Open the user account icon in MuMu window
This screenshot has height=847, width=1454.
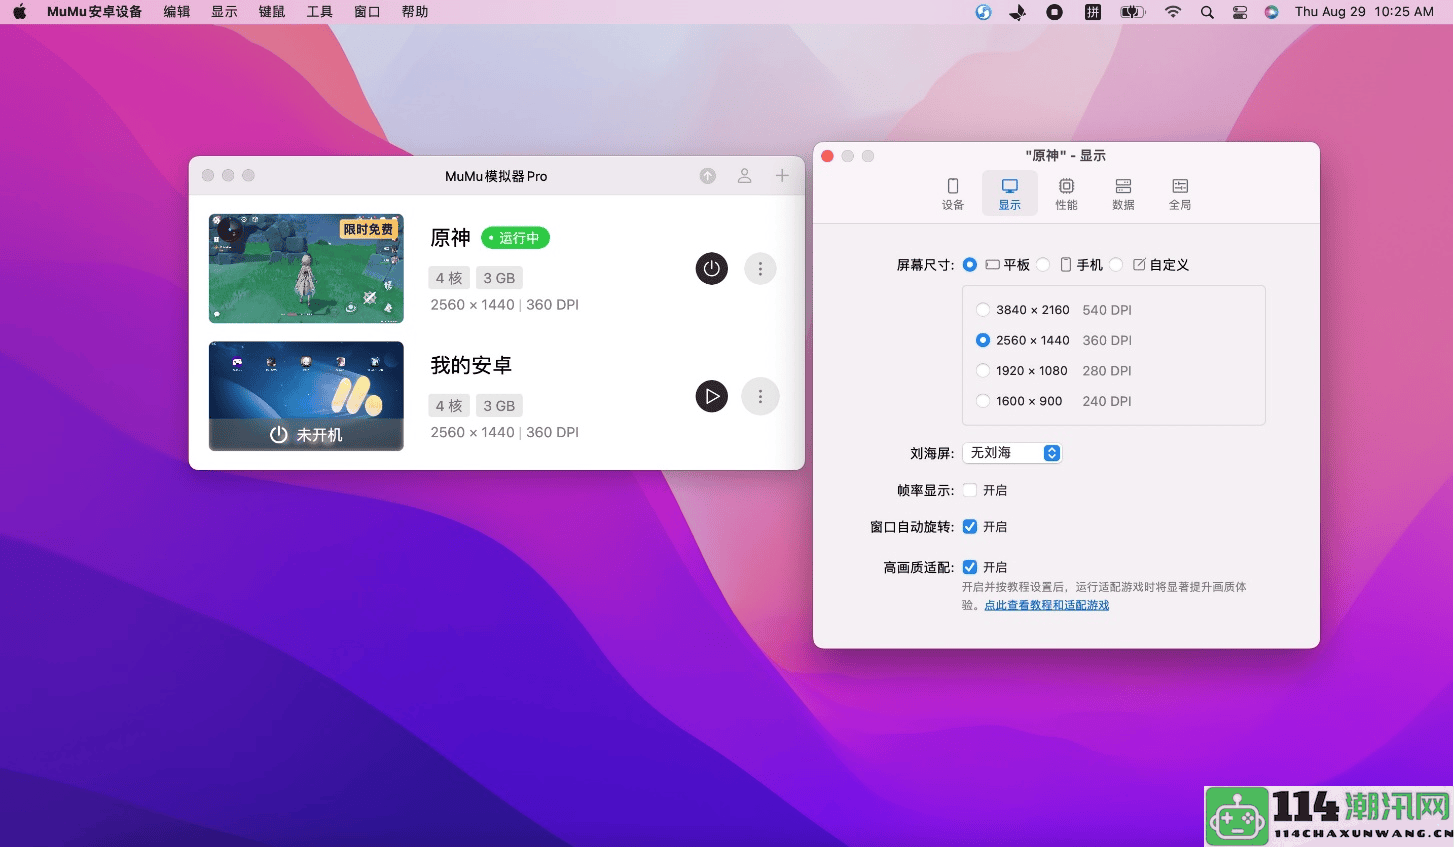click(745, 176)
